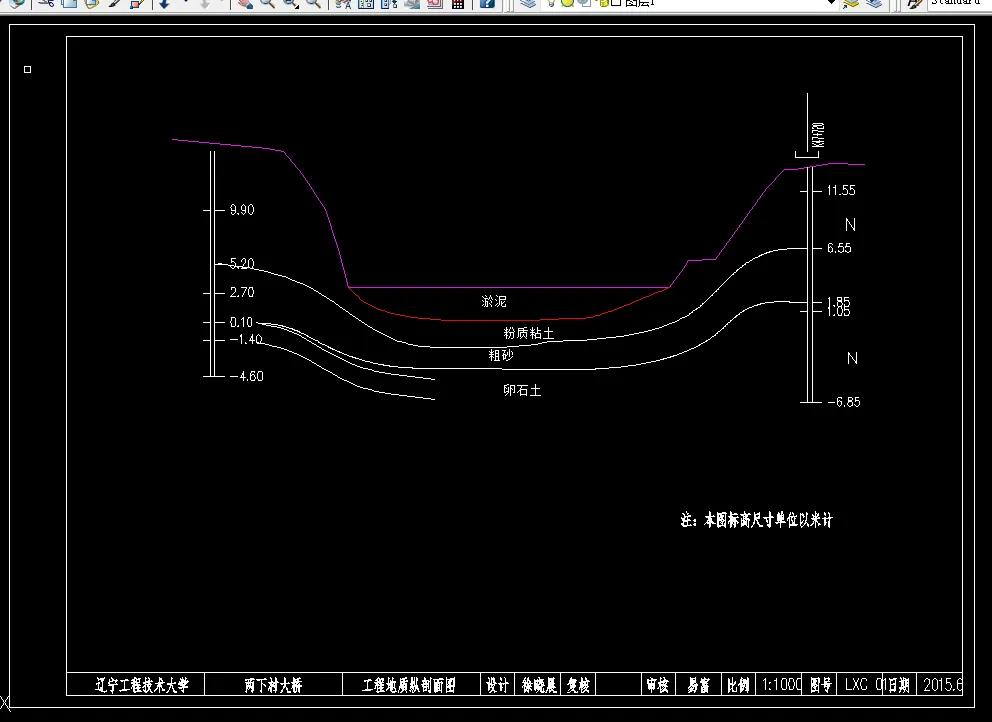This screenshot has width=992, height=722.
Task: Click the greyed Redo arrow icon
Action: (205, 3)
